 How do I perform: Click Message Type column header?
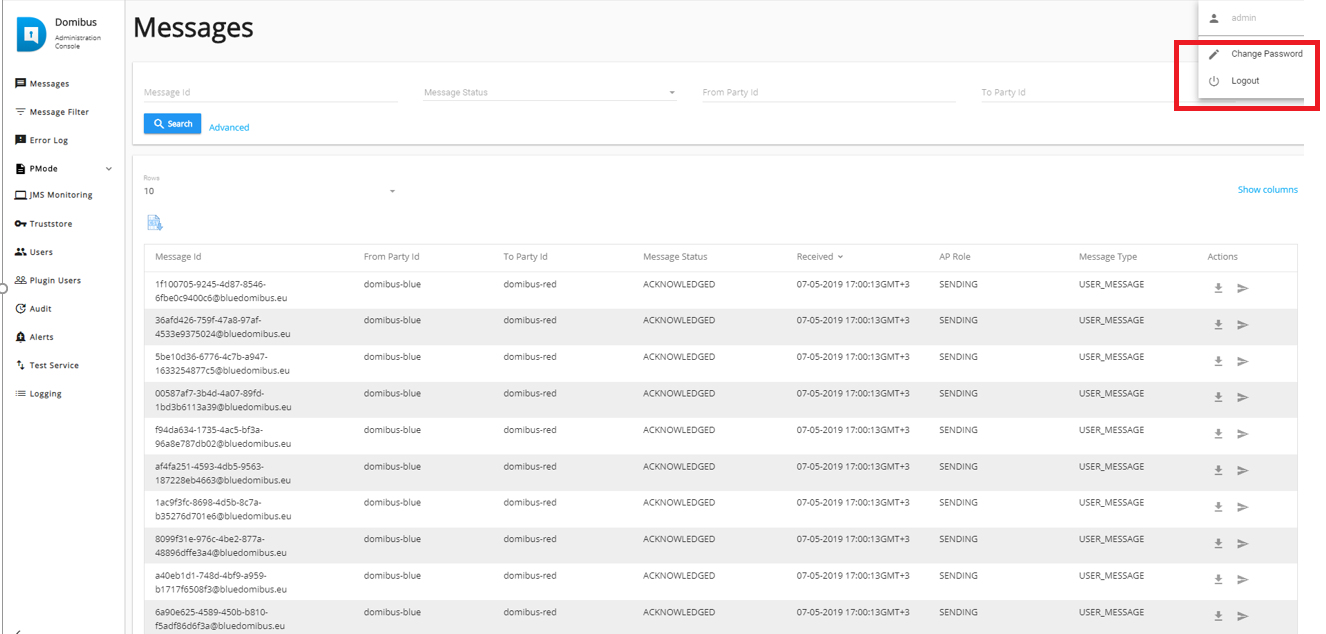tap(1108, 257)
